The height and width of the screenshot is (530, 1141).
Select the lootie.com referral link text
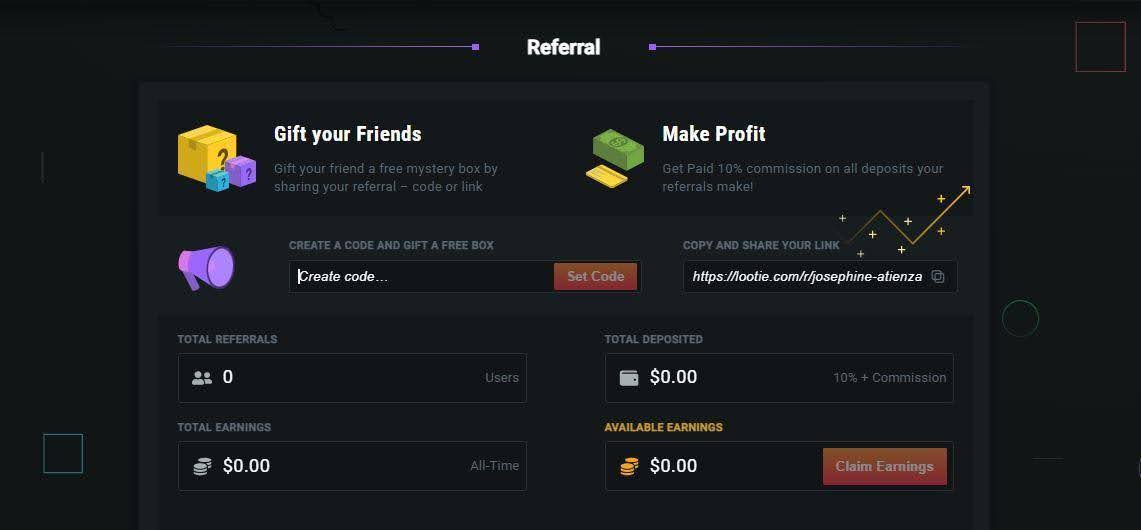[806, 277]
